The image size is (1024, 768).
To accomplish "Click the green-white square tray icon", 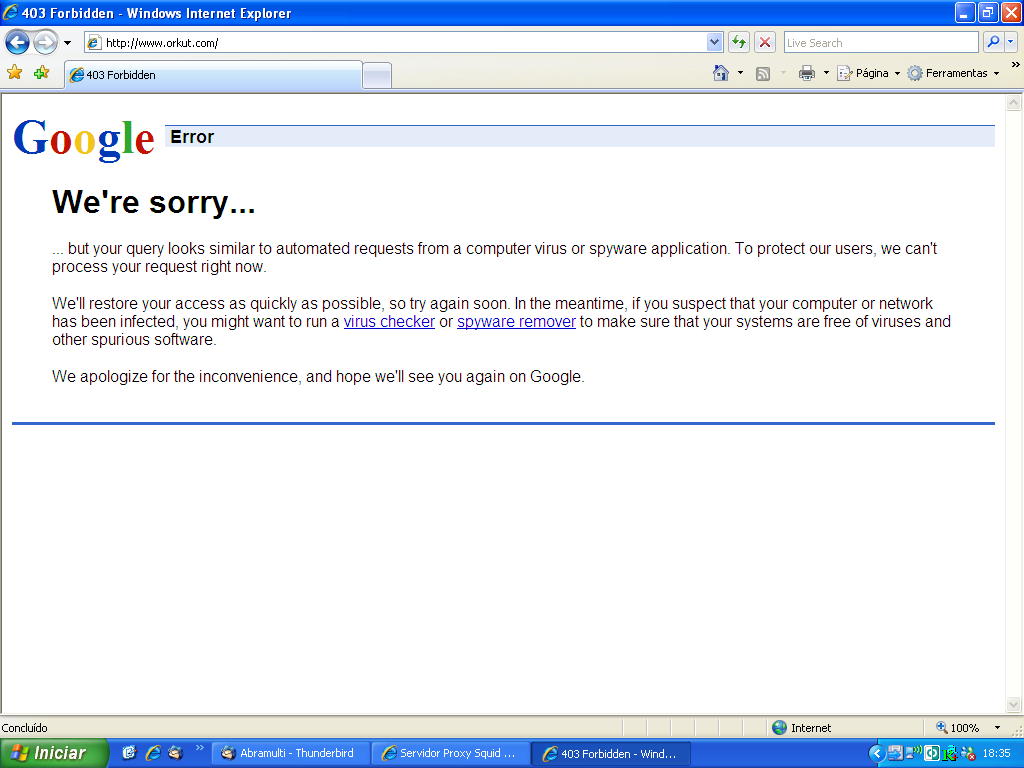I will 931,754.
